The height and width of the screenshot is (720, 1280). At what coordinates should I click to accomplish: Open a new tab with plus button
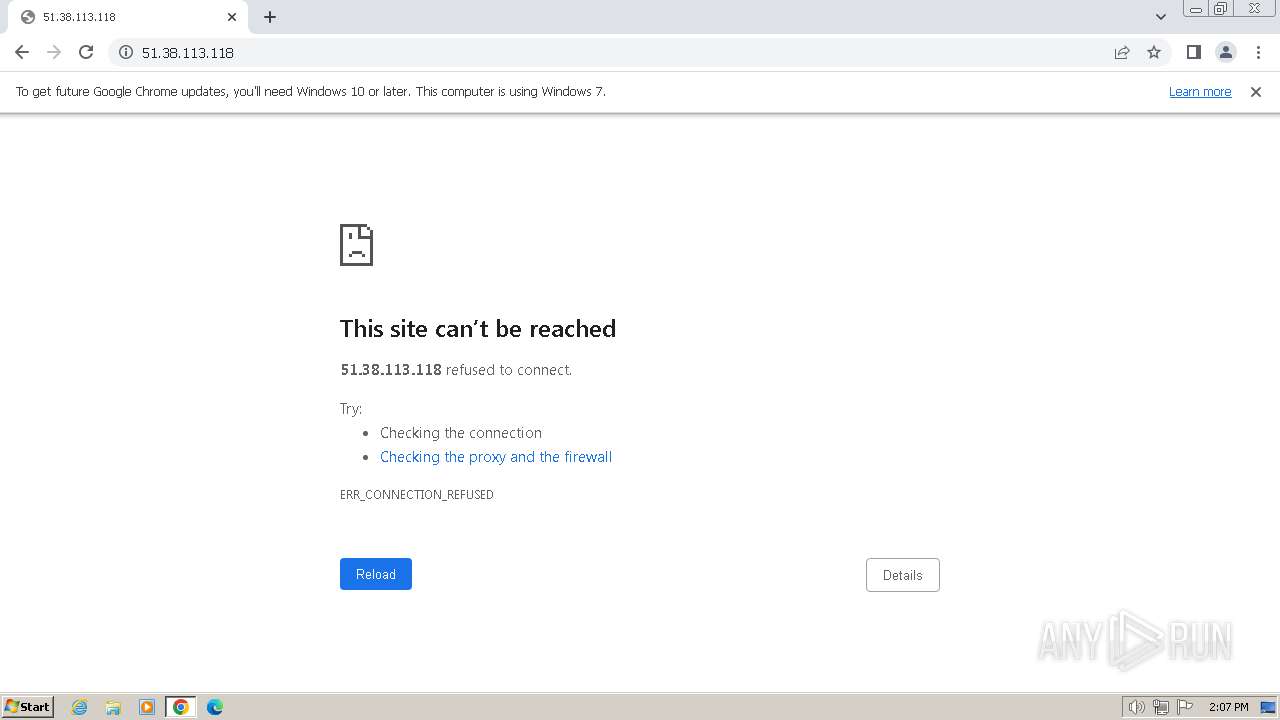pyautogui.click(x=270, y=17)
